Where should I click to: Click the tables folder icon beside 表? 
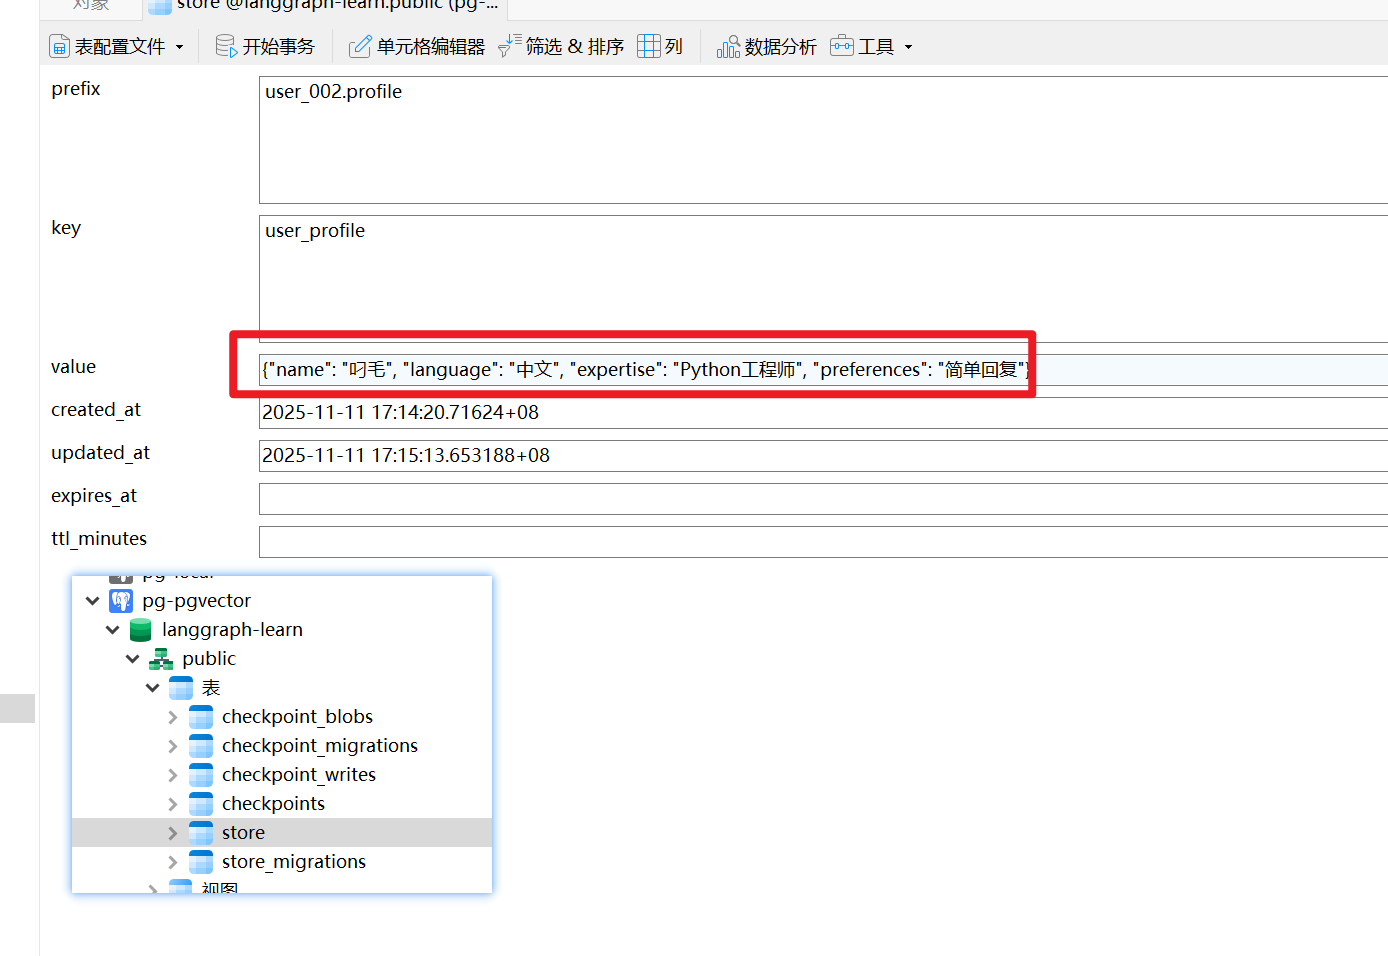(181, 688)
